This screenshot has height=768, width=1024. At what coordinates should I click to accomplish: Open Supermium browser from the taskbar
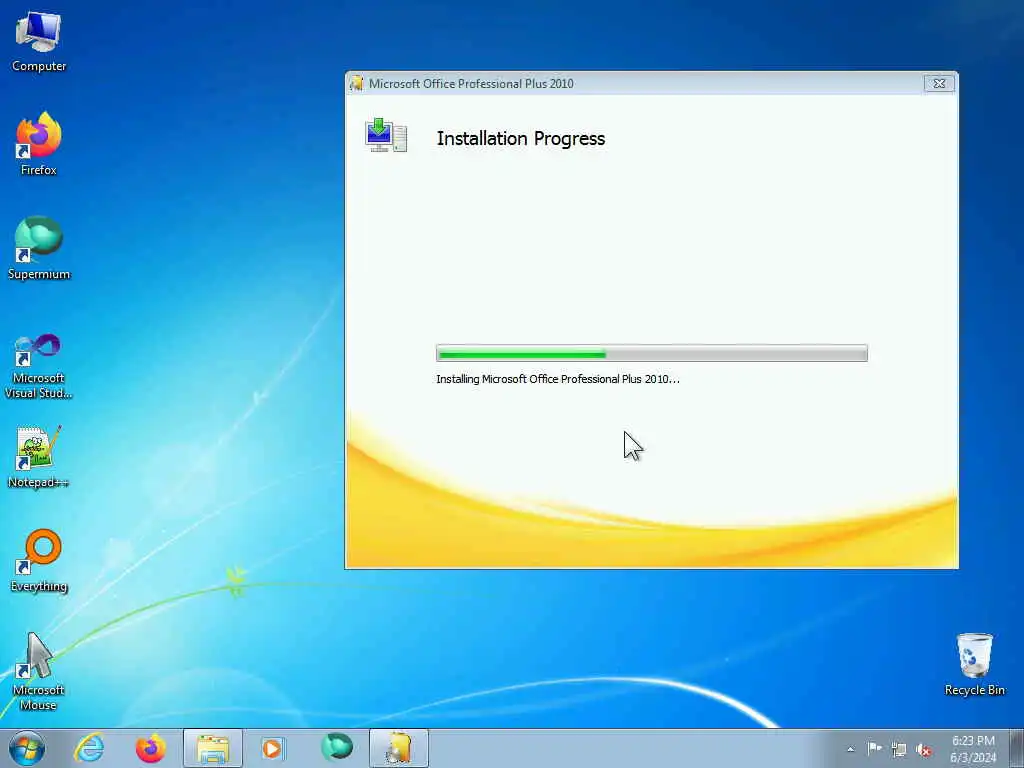coord(336,748)
